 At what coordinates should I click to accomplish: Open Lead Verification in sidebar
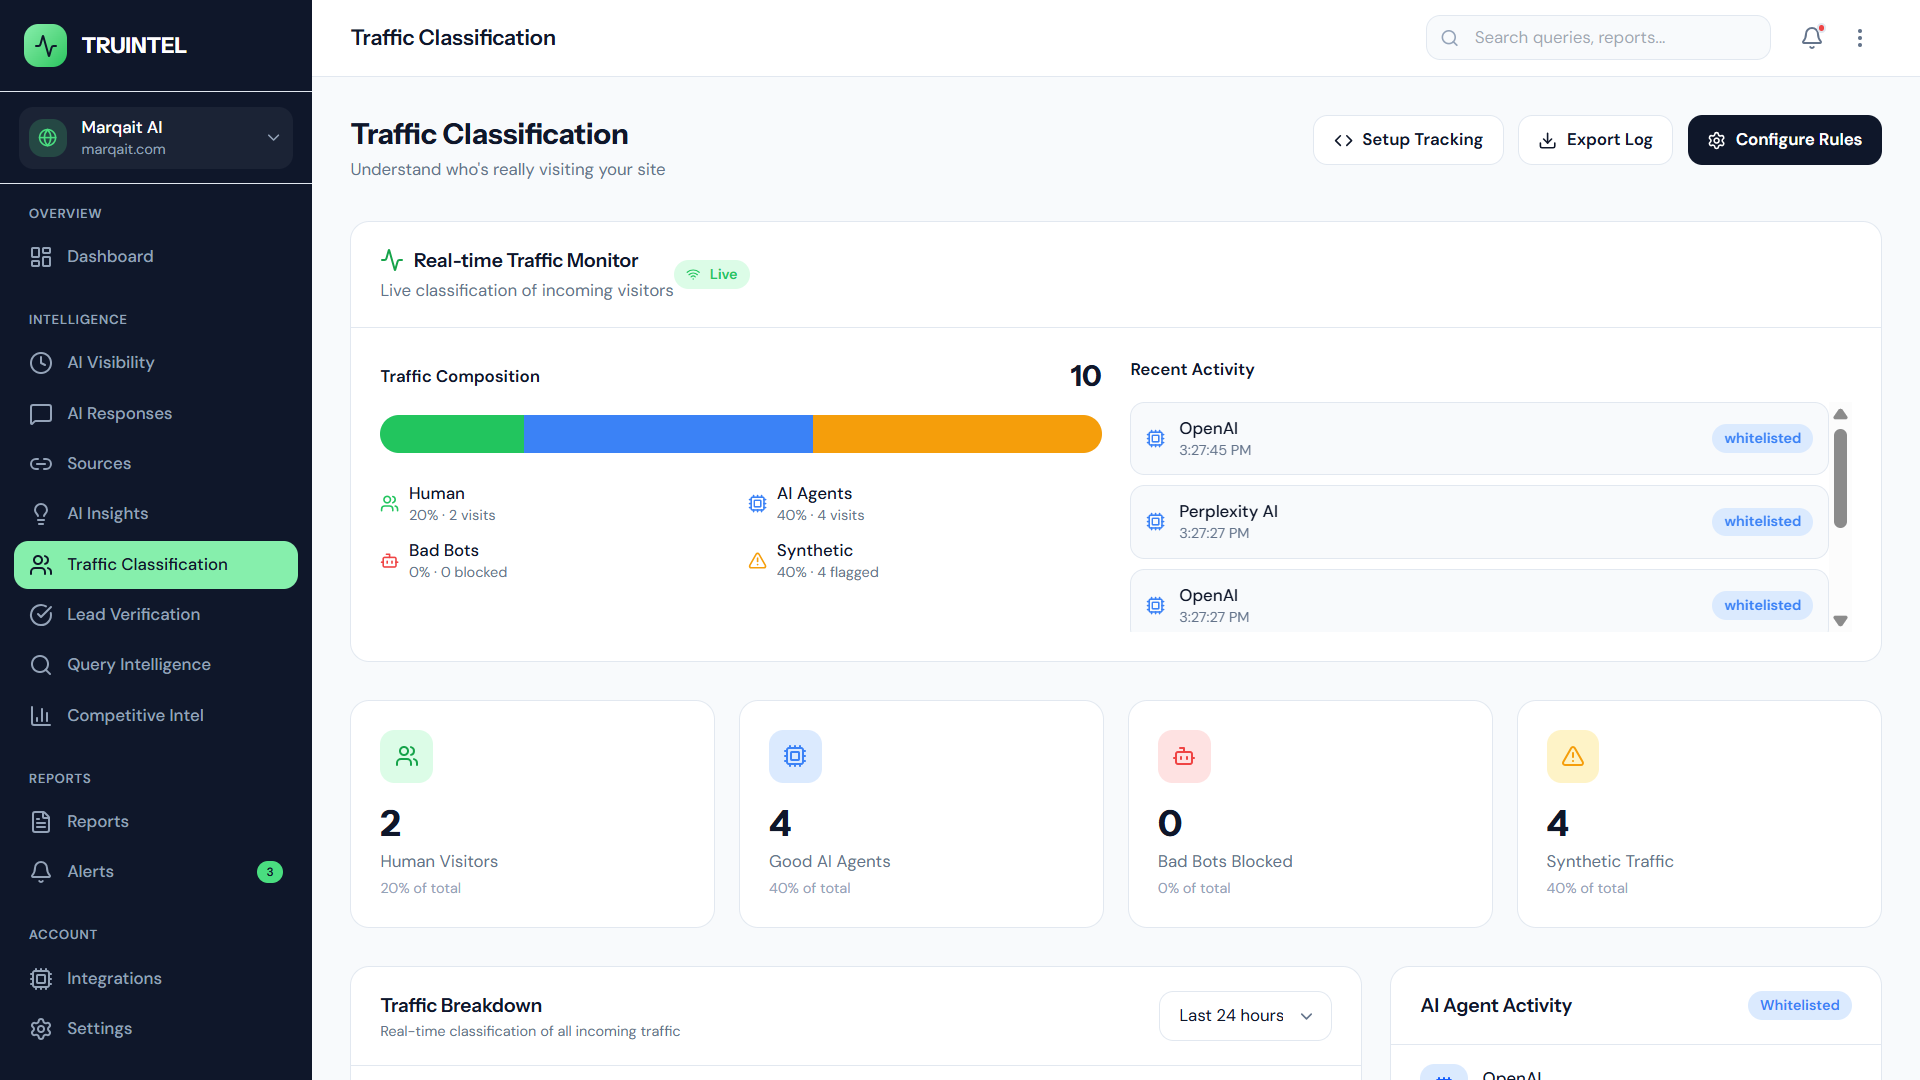133,614
